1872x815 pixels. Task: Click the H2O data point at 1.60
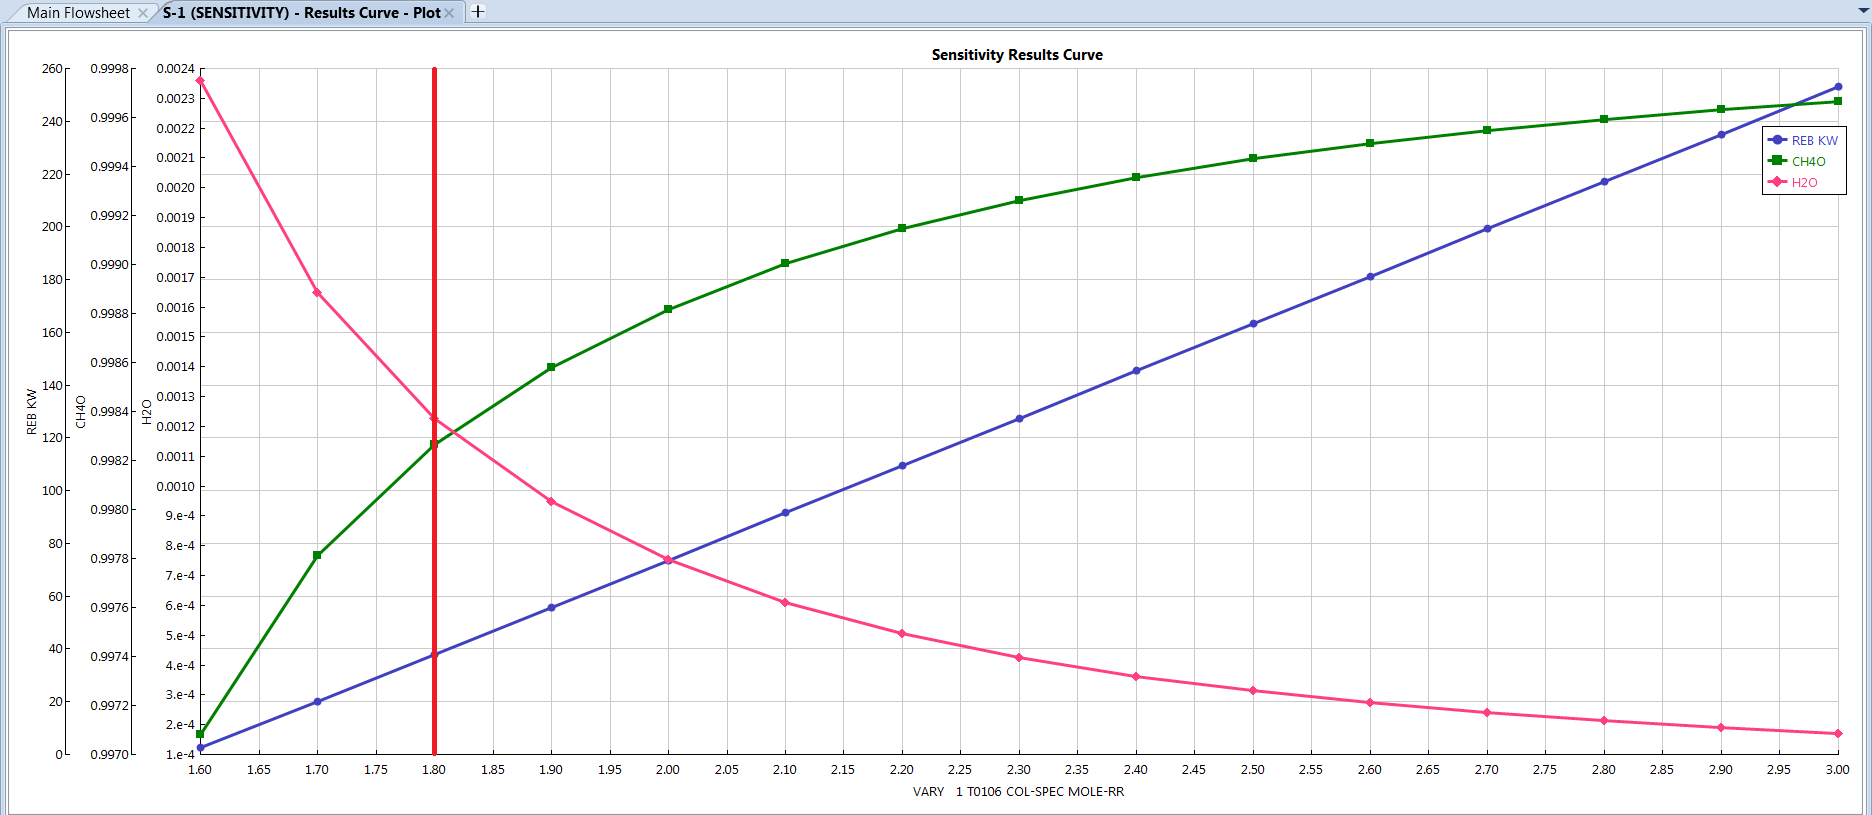point(200,81)
